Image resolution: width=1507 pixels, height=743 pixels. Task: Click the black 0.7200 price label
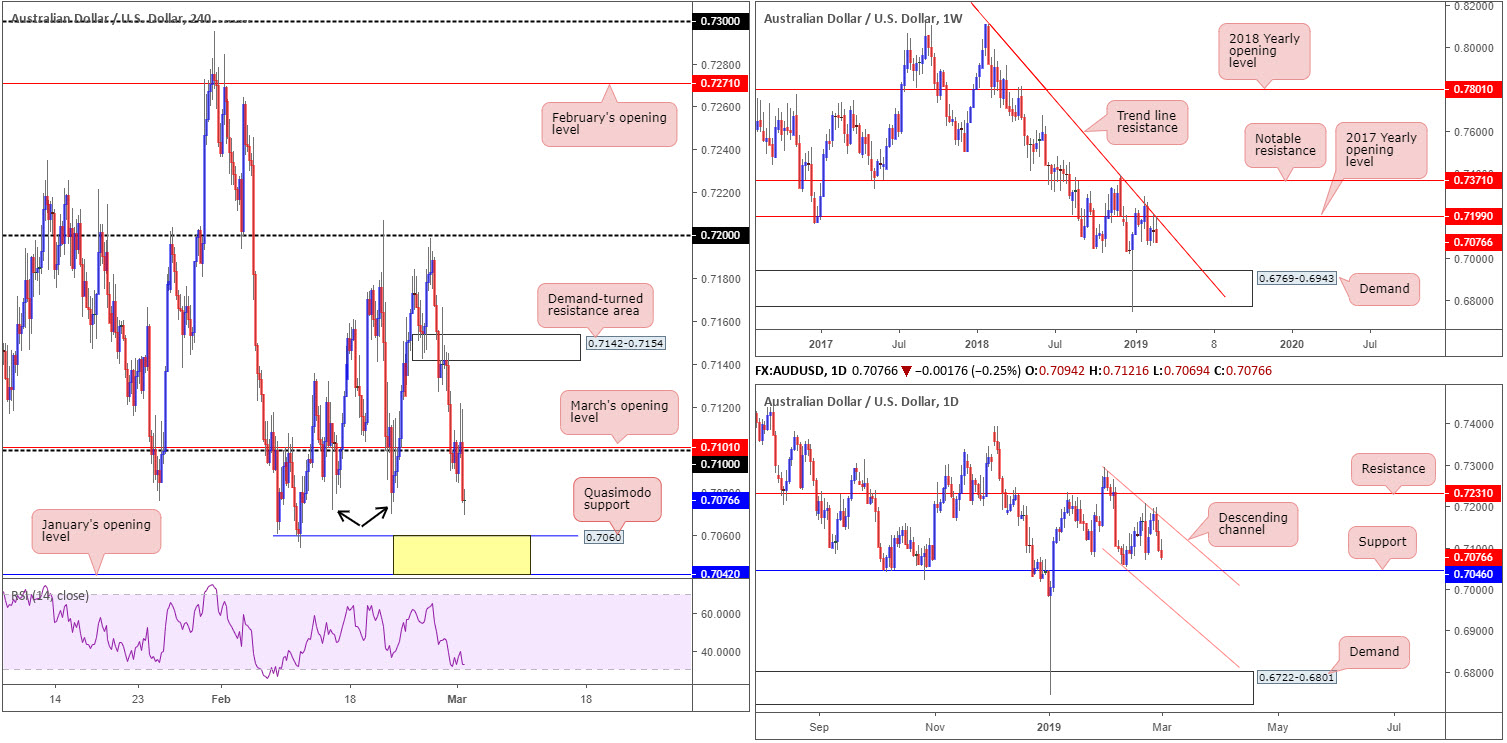[720, 235]
